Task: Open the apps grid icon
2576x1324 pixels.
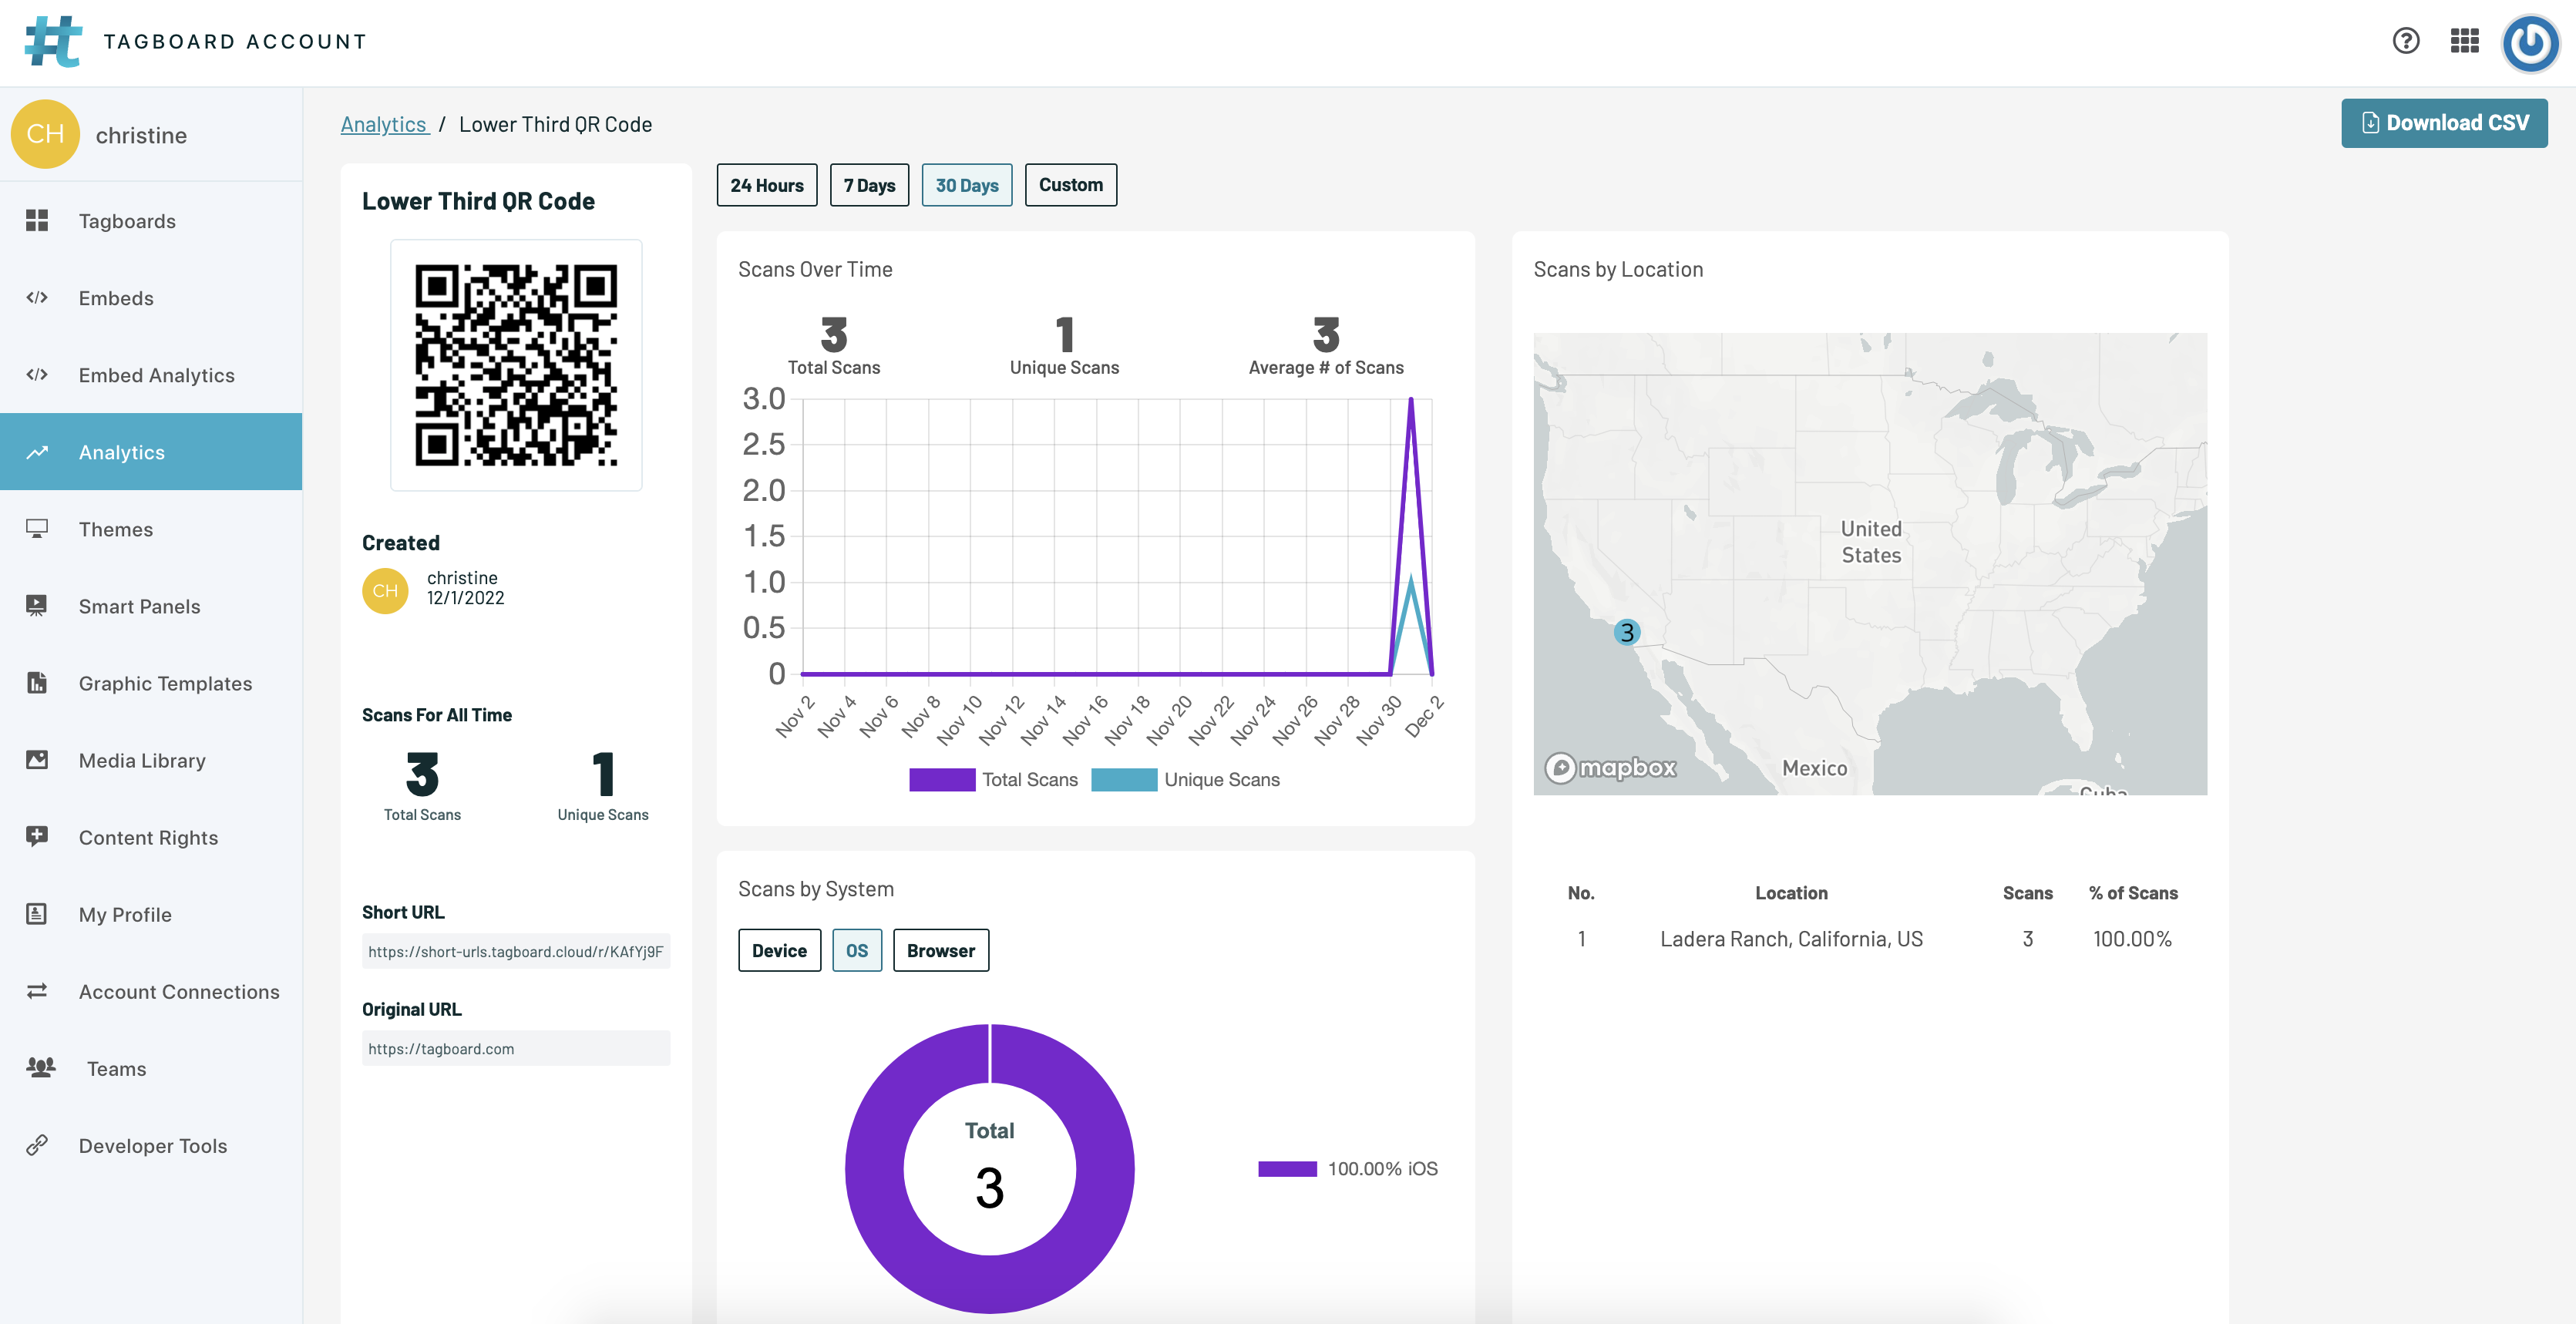Action: coord(2465,41)
